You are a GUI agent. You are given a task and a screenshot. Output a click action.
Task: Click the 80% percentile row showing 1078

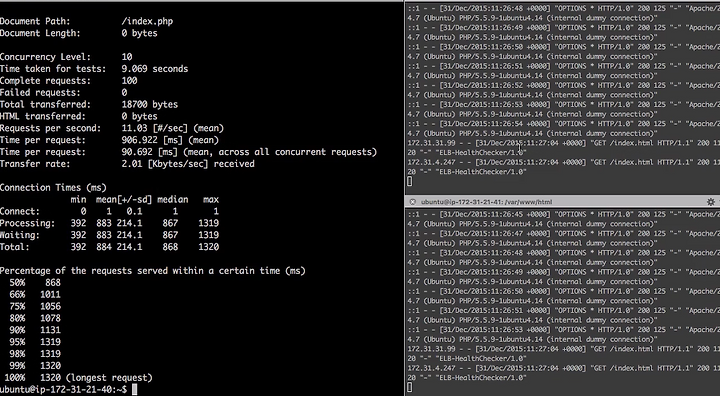tap(35, 318)
